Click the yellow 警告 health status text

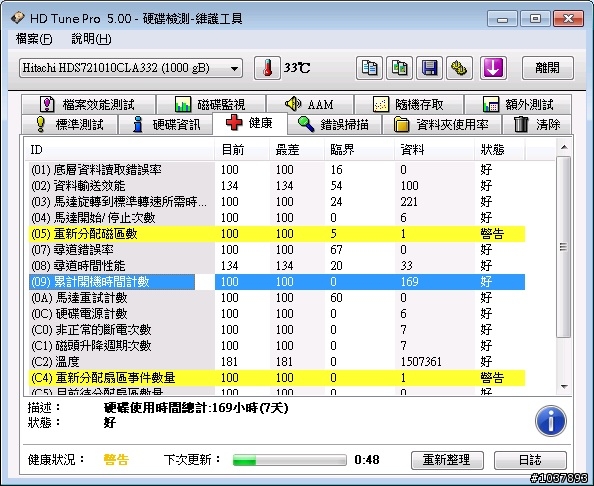(116, 460)
